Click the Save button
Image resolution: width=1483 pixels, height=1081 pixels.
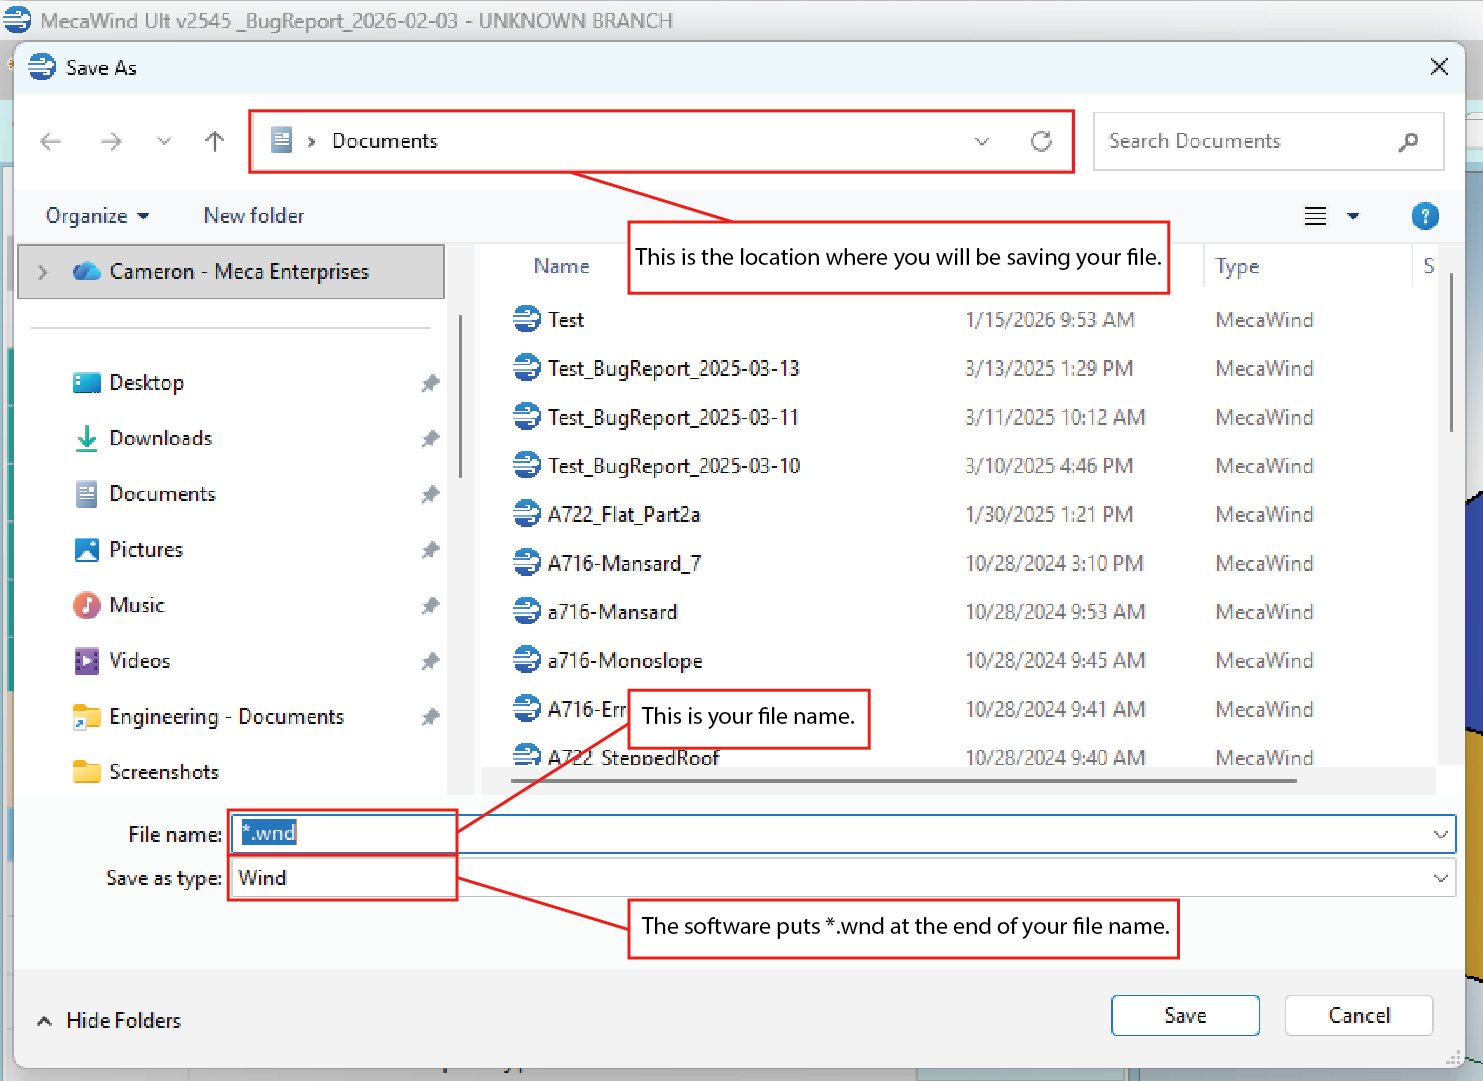click(1185, 1015)
